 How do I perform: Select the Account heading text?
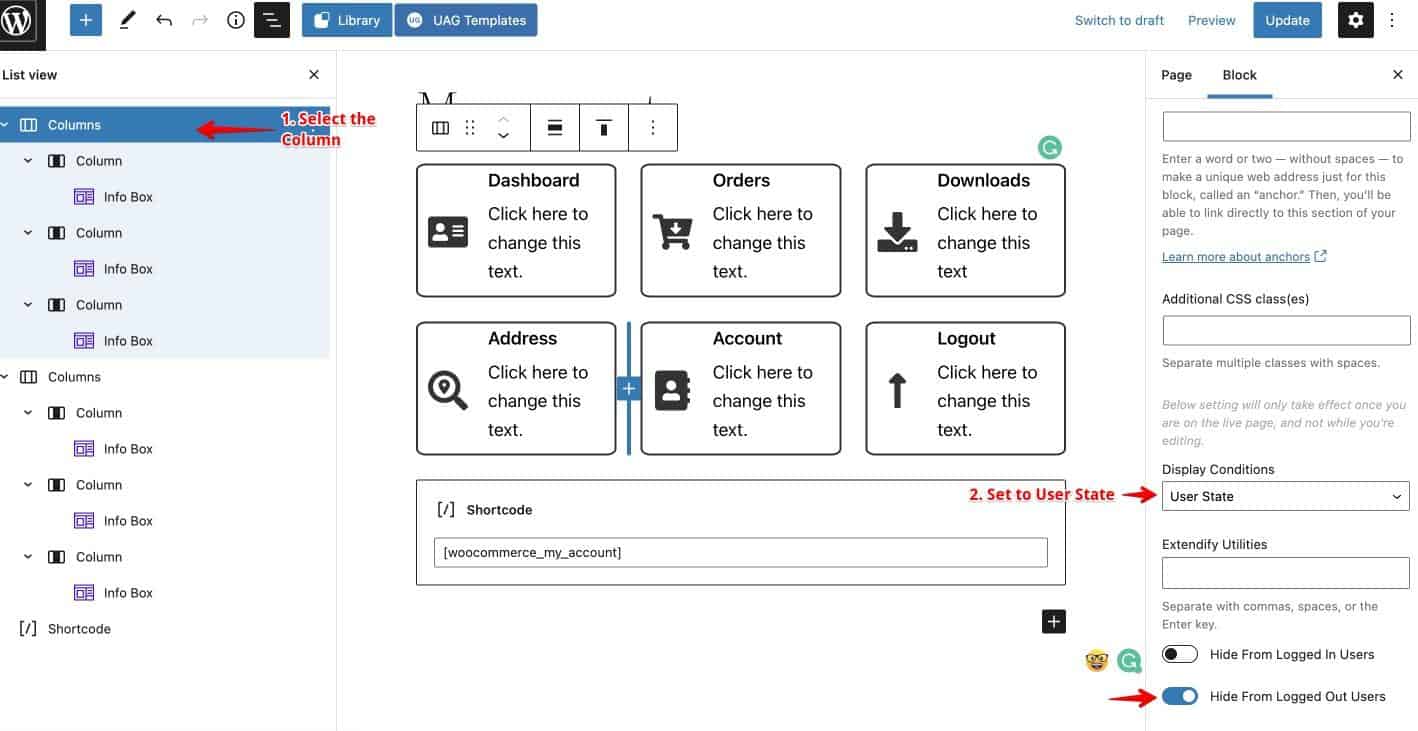coord(747,339)
